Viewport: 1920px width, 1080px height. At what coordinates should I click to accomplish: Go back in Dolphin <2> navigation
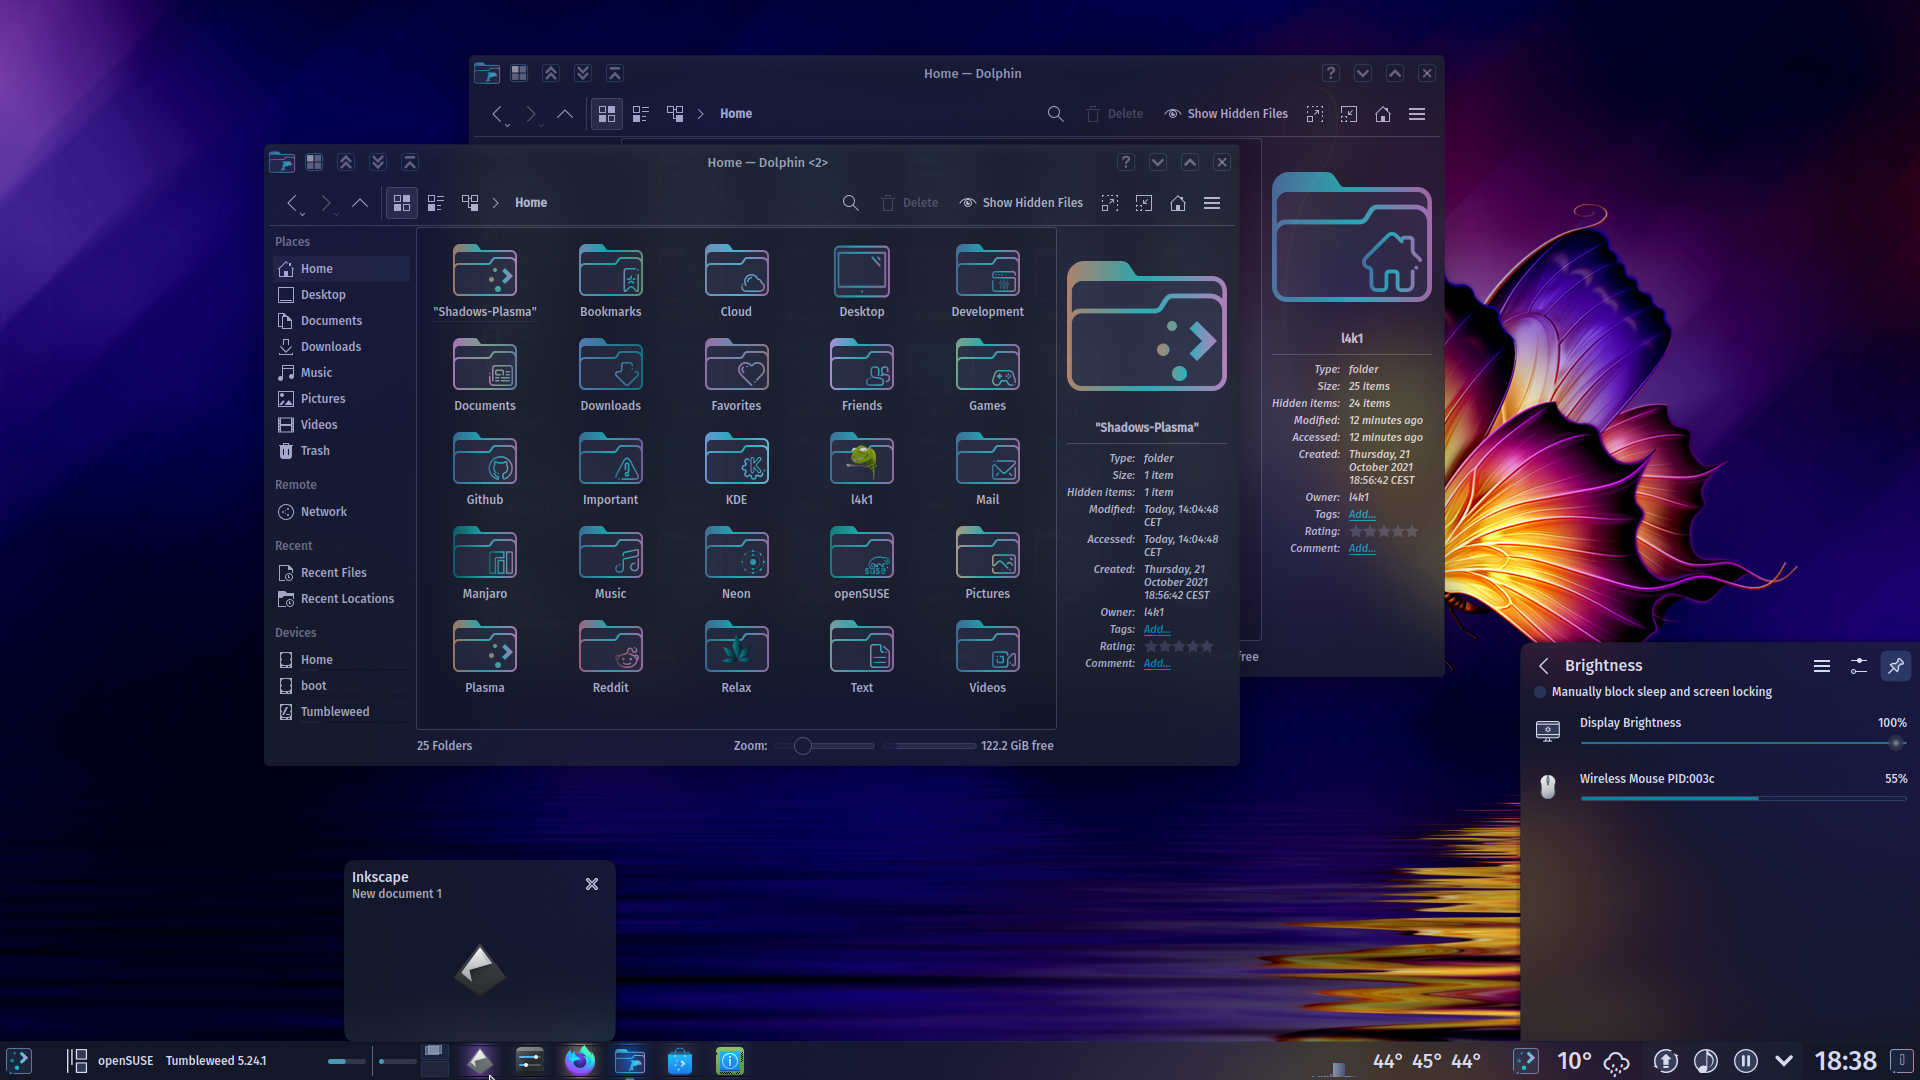(292, 203)
